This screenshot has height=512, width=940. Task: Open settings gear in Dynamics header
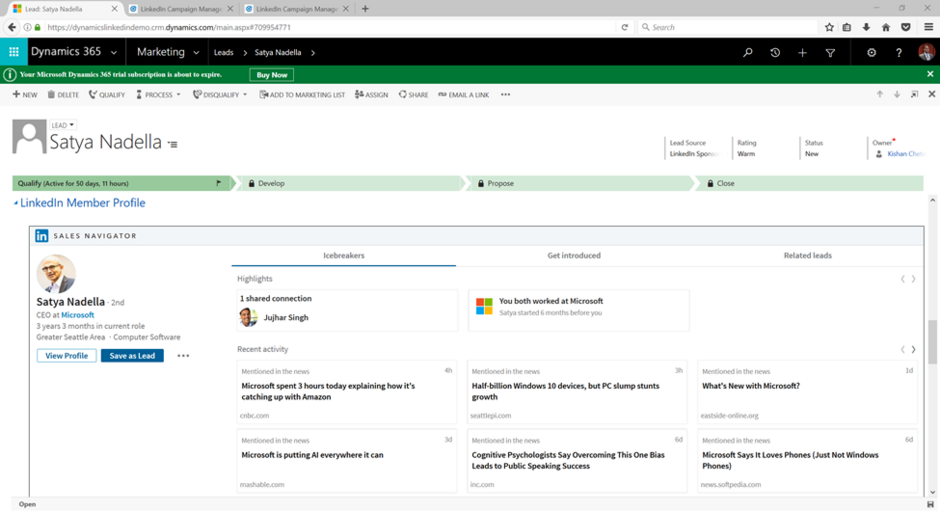(871, 53)
